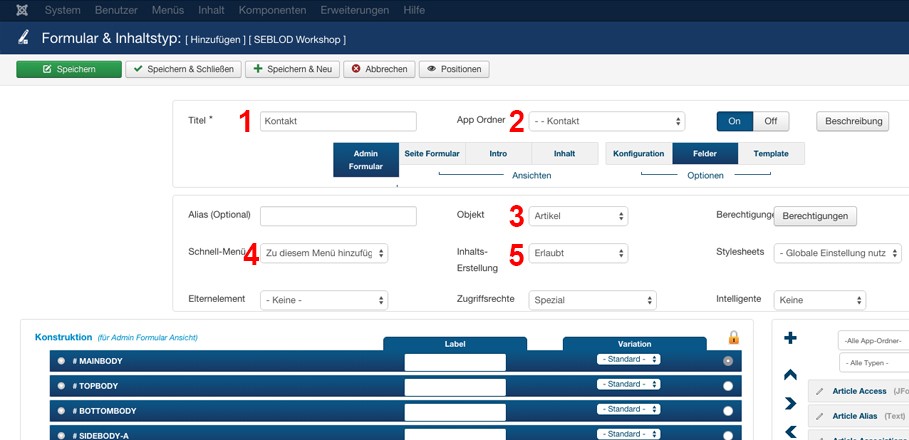Screen dimensions: 909x440
Task: Open Variation dropdown in TOPBODY row
Action: coord(628,384)
